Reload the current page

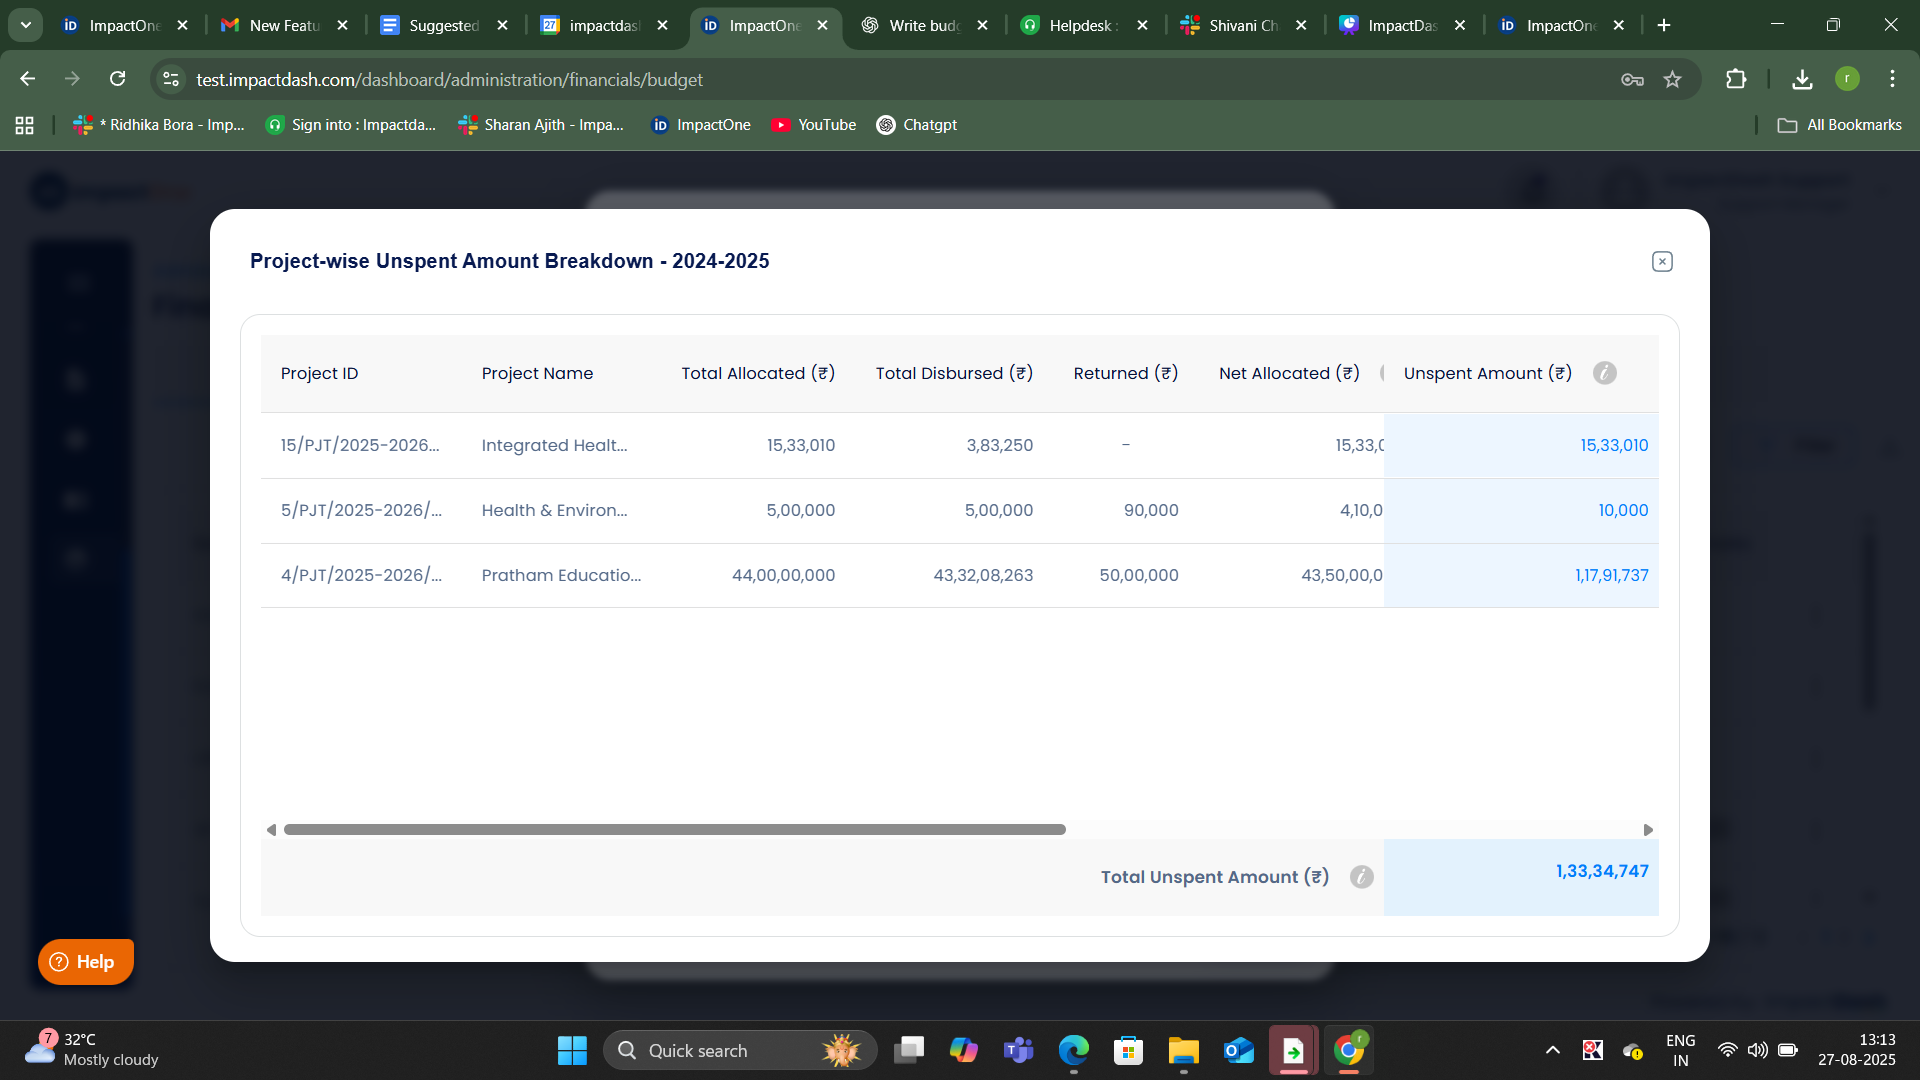pos(118,79)
